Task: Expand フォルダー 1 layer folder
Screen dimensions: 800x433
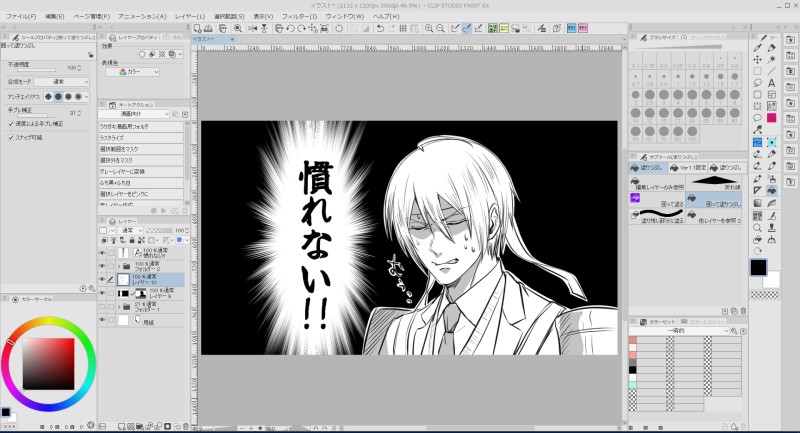Action: pos(119,307)
